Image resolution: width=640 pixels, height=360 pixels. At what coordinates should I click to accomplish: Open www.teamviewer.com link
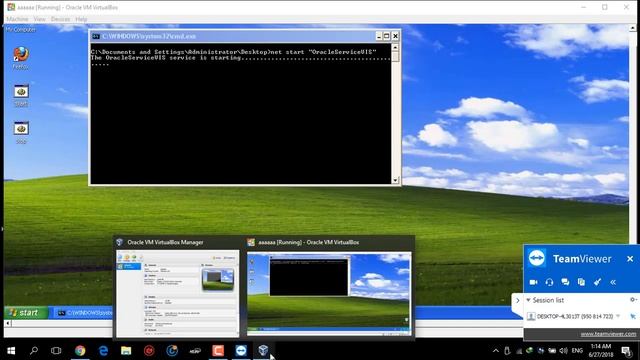coord(608,334)
